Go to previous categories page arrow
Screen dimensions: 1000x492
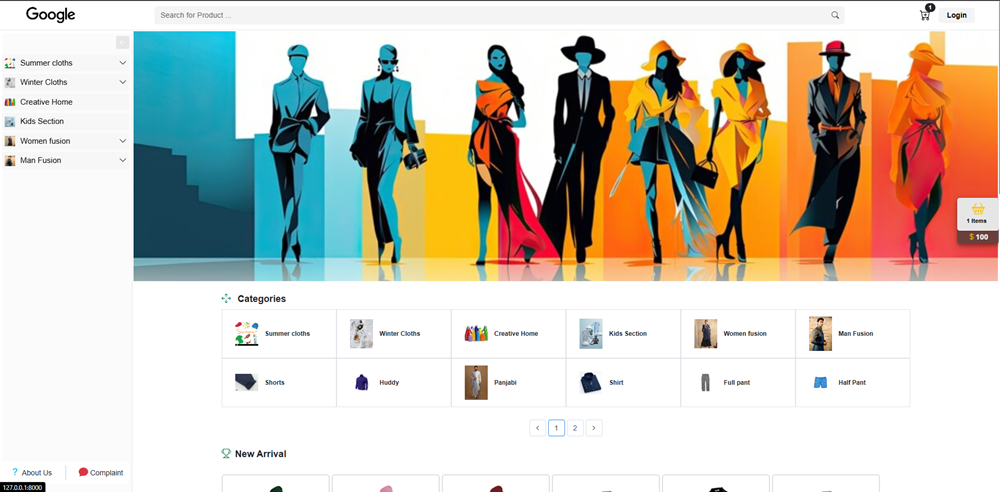[x=538, y=428]
